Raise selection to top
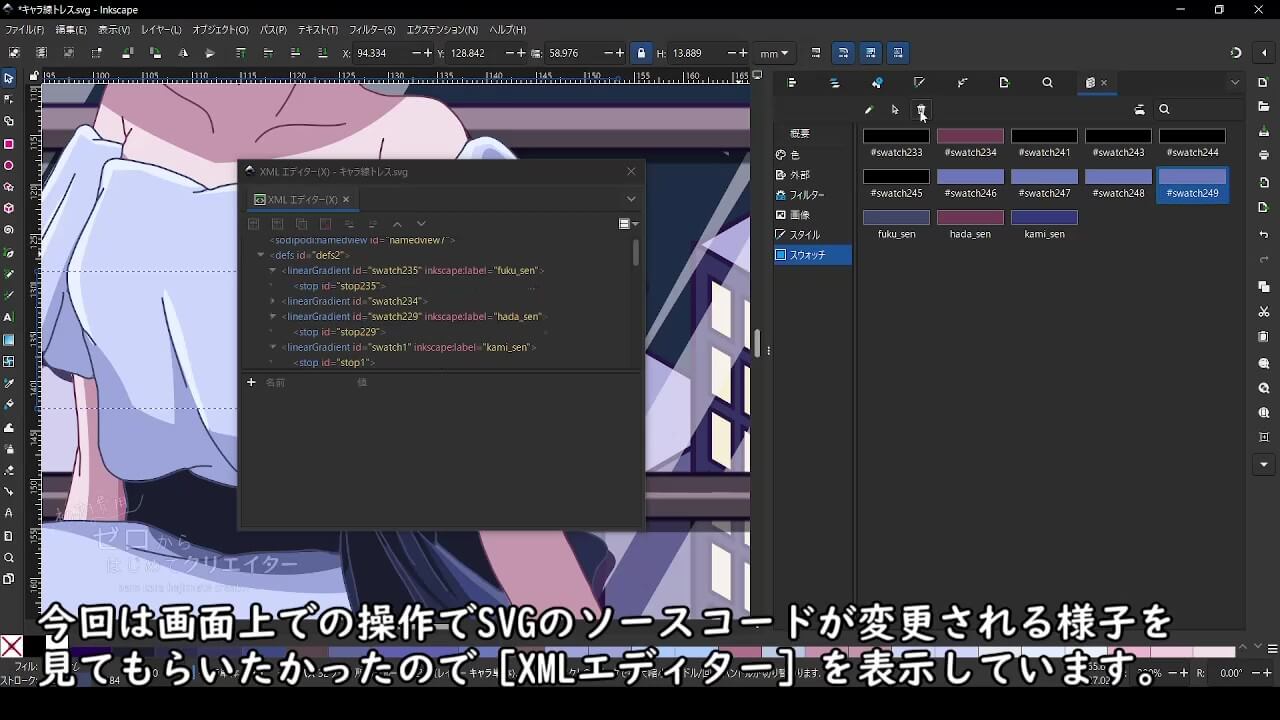 click(241, 53)
